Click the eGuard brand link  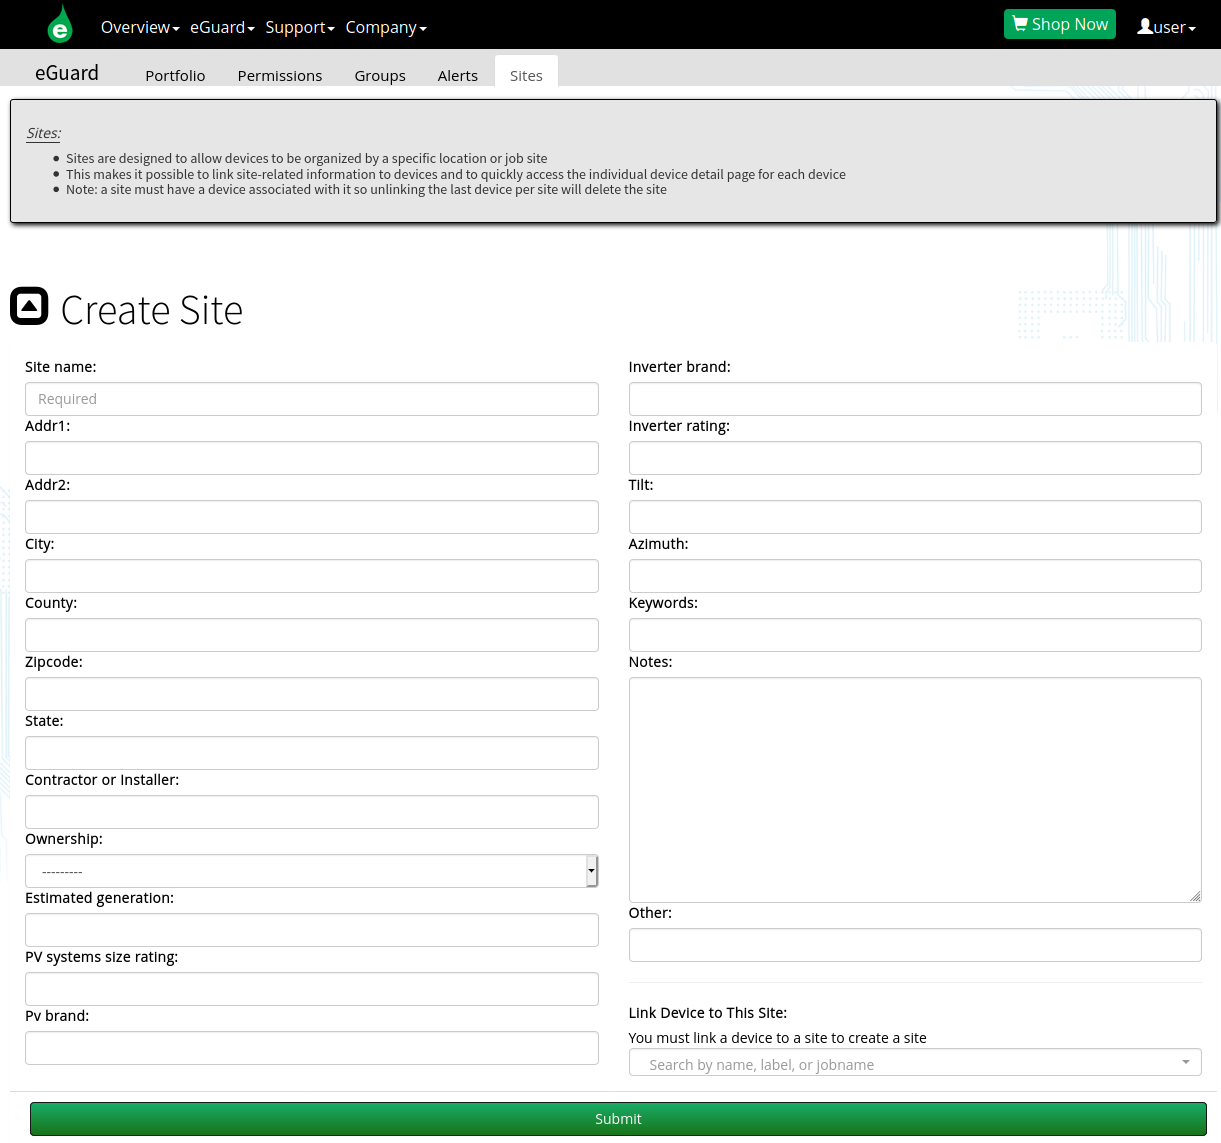point(67,73)
